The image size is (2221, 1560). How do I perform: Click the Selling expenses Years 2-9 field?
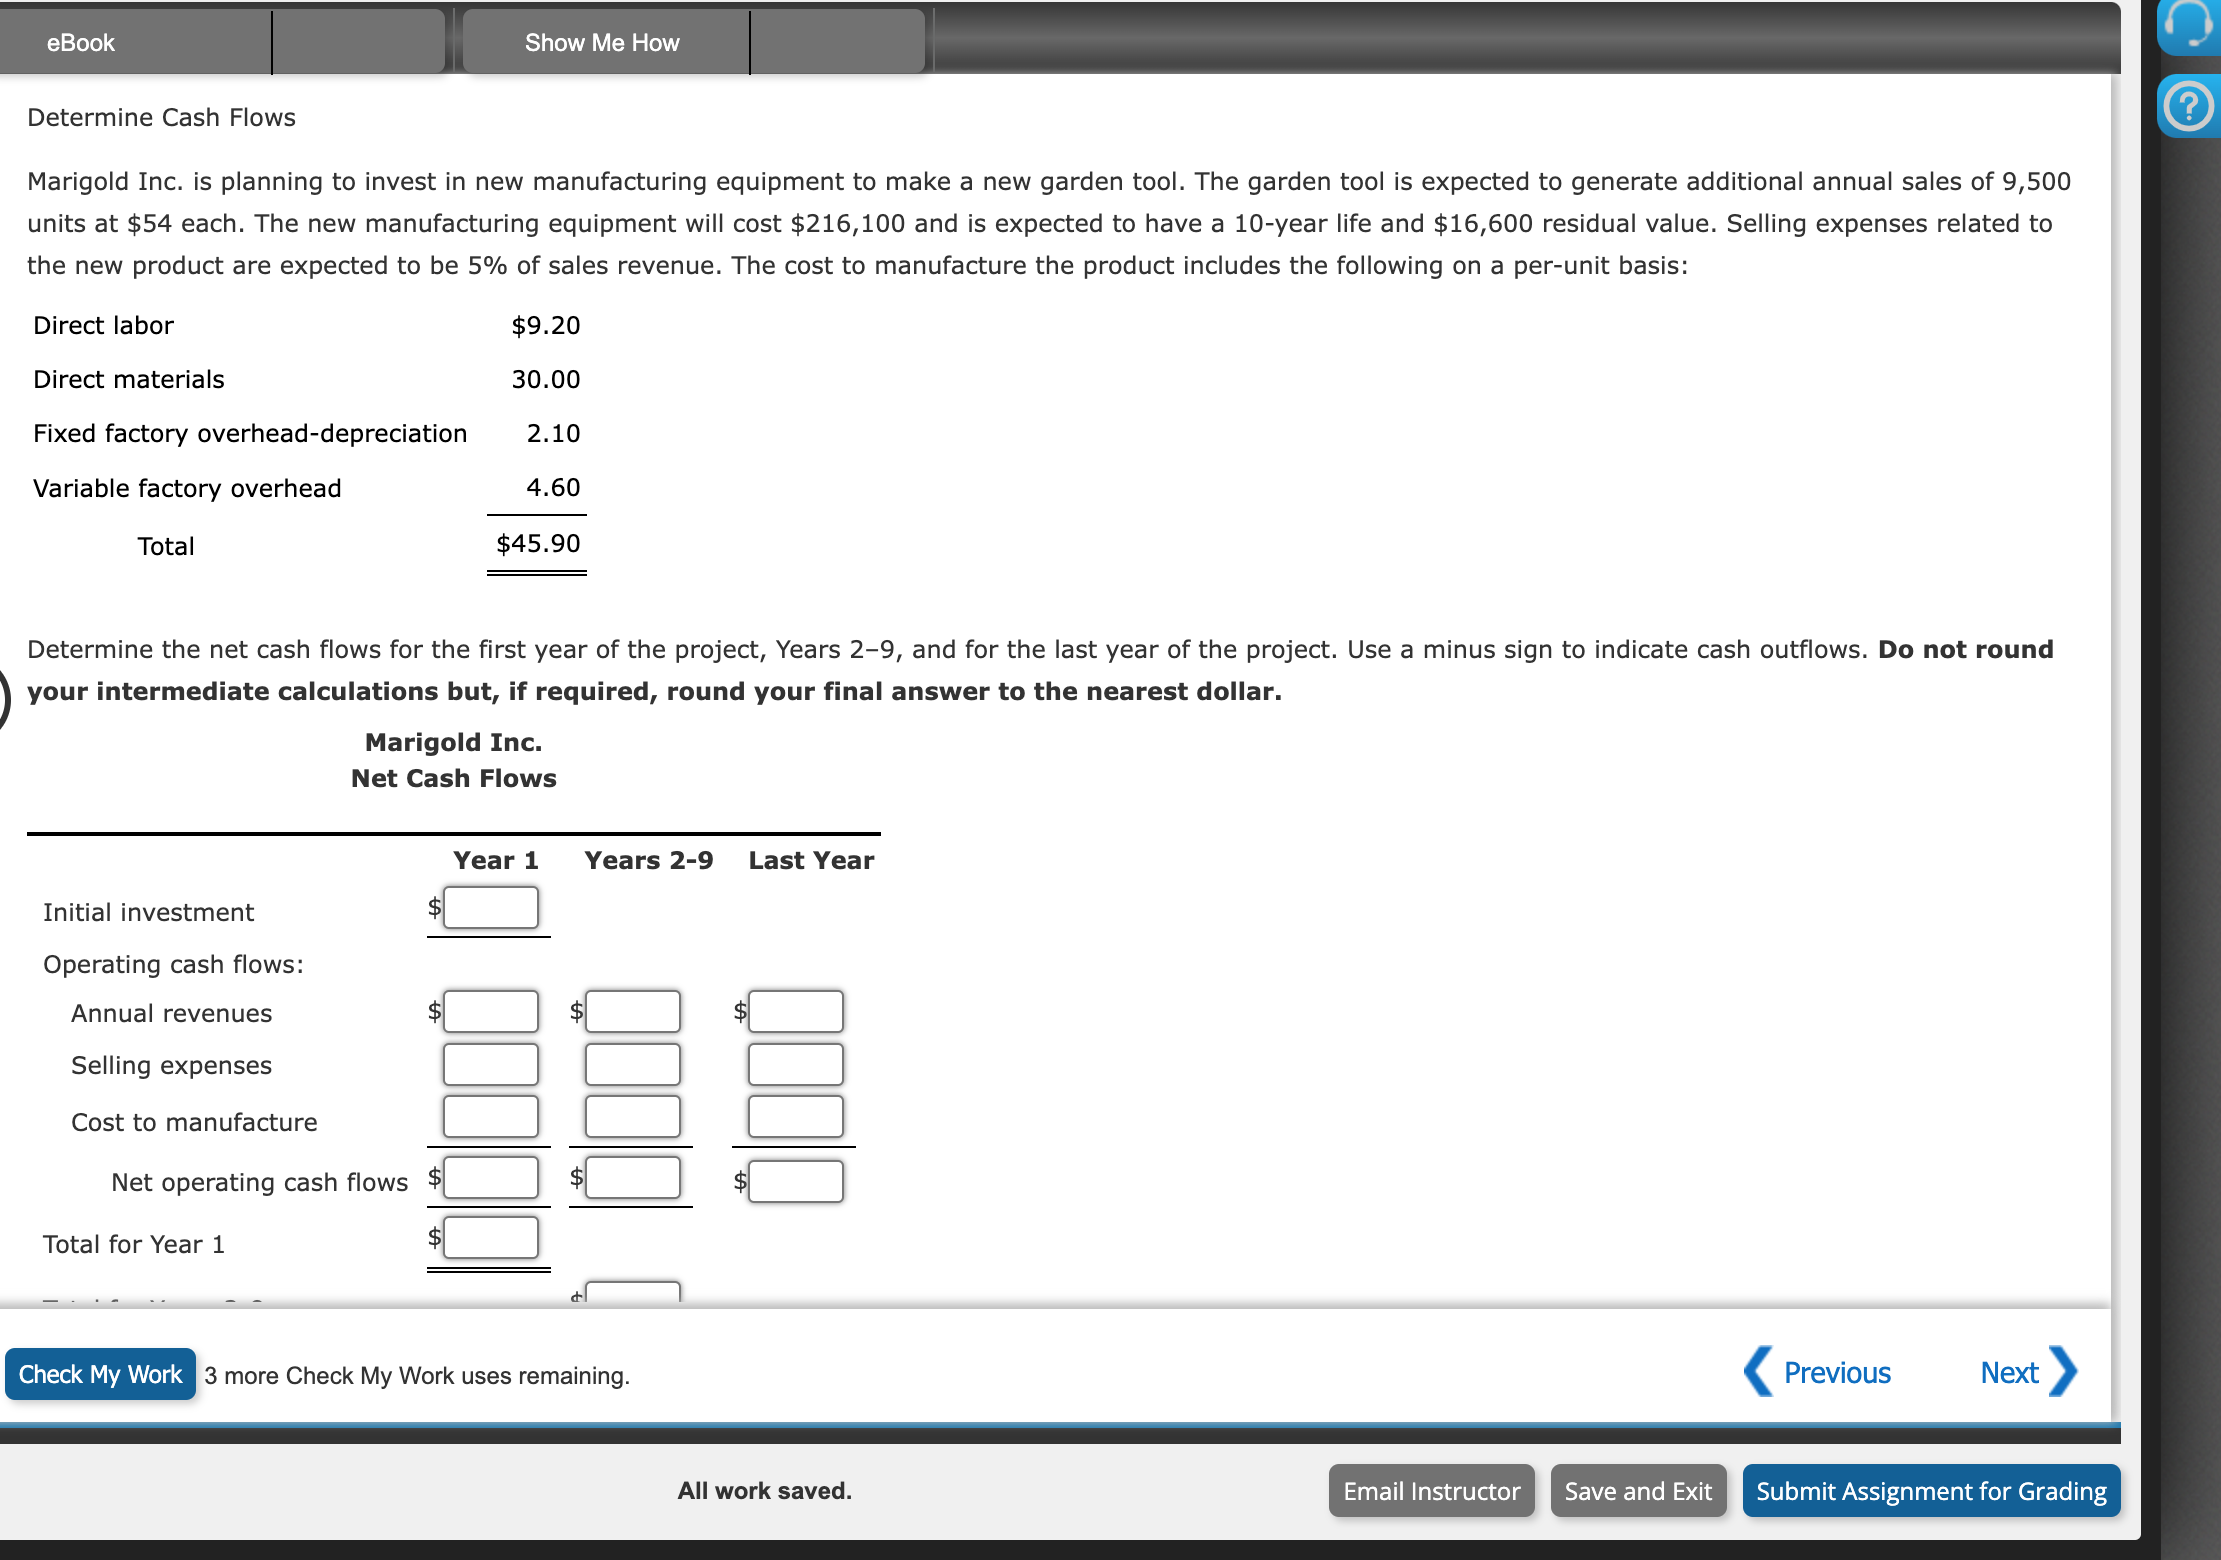click(x=631, y=1063)
